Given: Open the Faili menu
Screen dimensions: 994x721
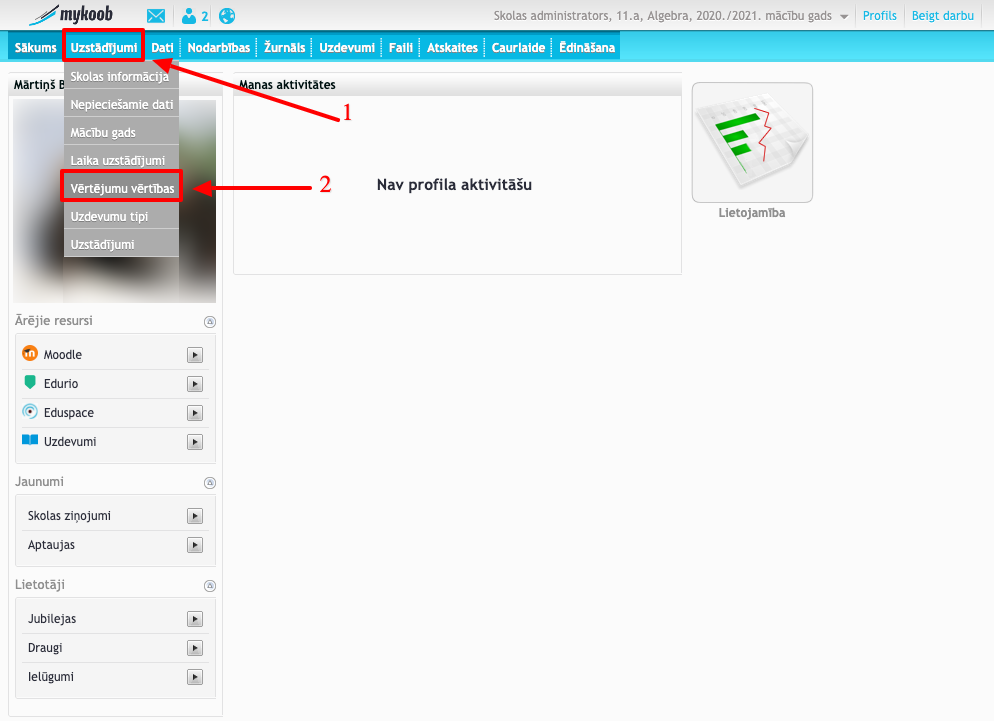Looking at the screenshot, I should point(401,48).
